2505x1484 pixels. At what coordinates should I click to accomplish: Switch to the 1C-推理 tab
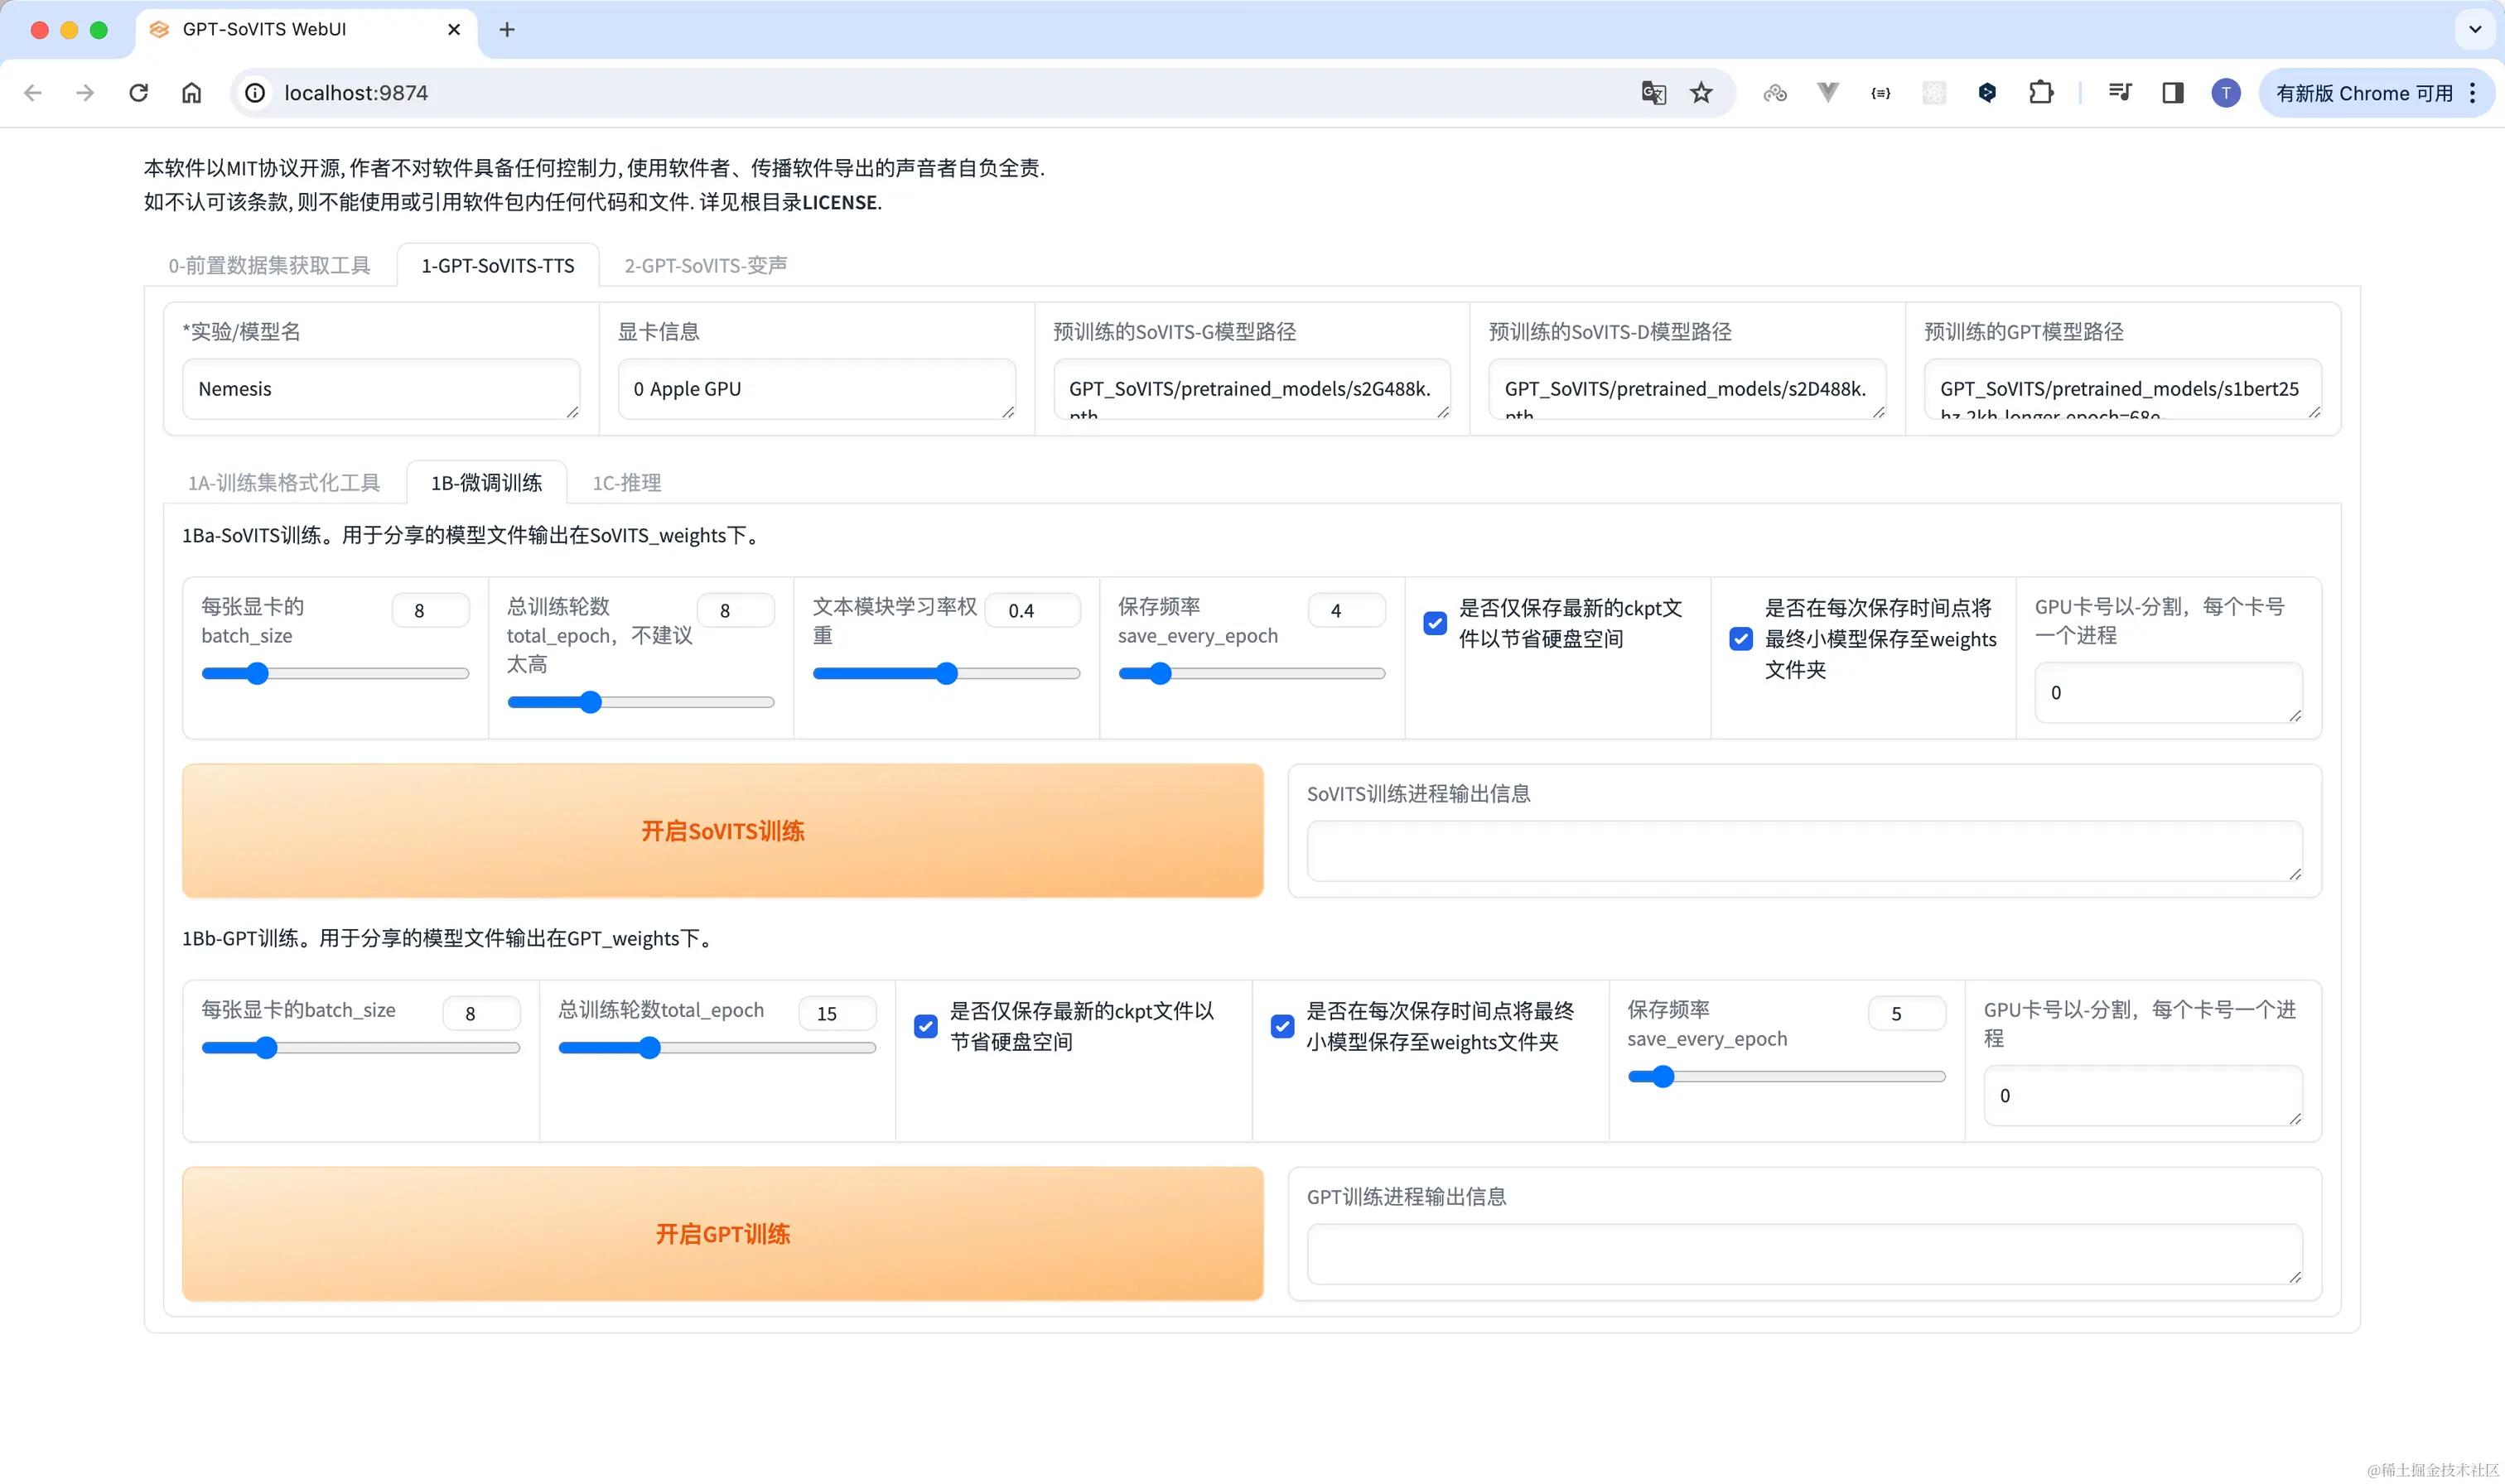pyautogui.click(x=626, y=483)
